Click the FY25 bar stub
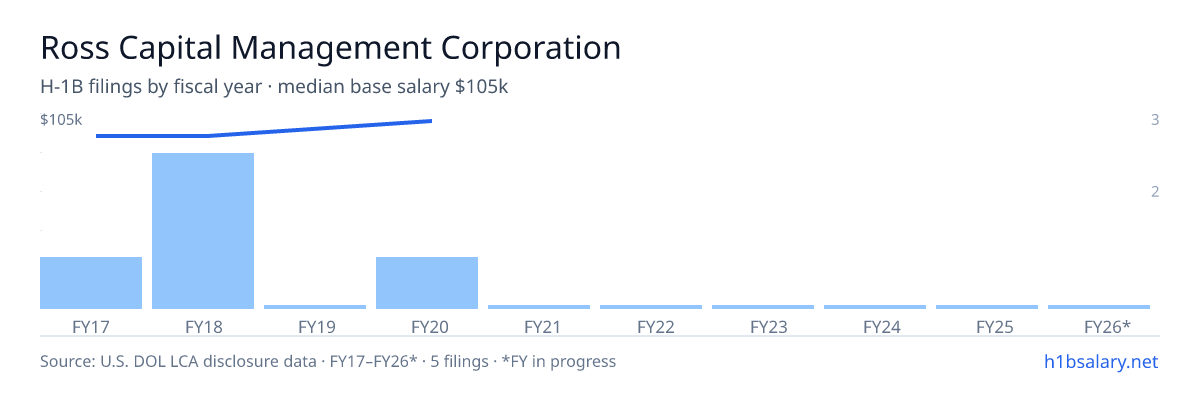1200x400 pixels. [987, 307]
